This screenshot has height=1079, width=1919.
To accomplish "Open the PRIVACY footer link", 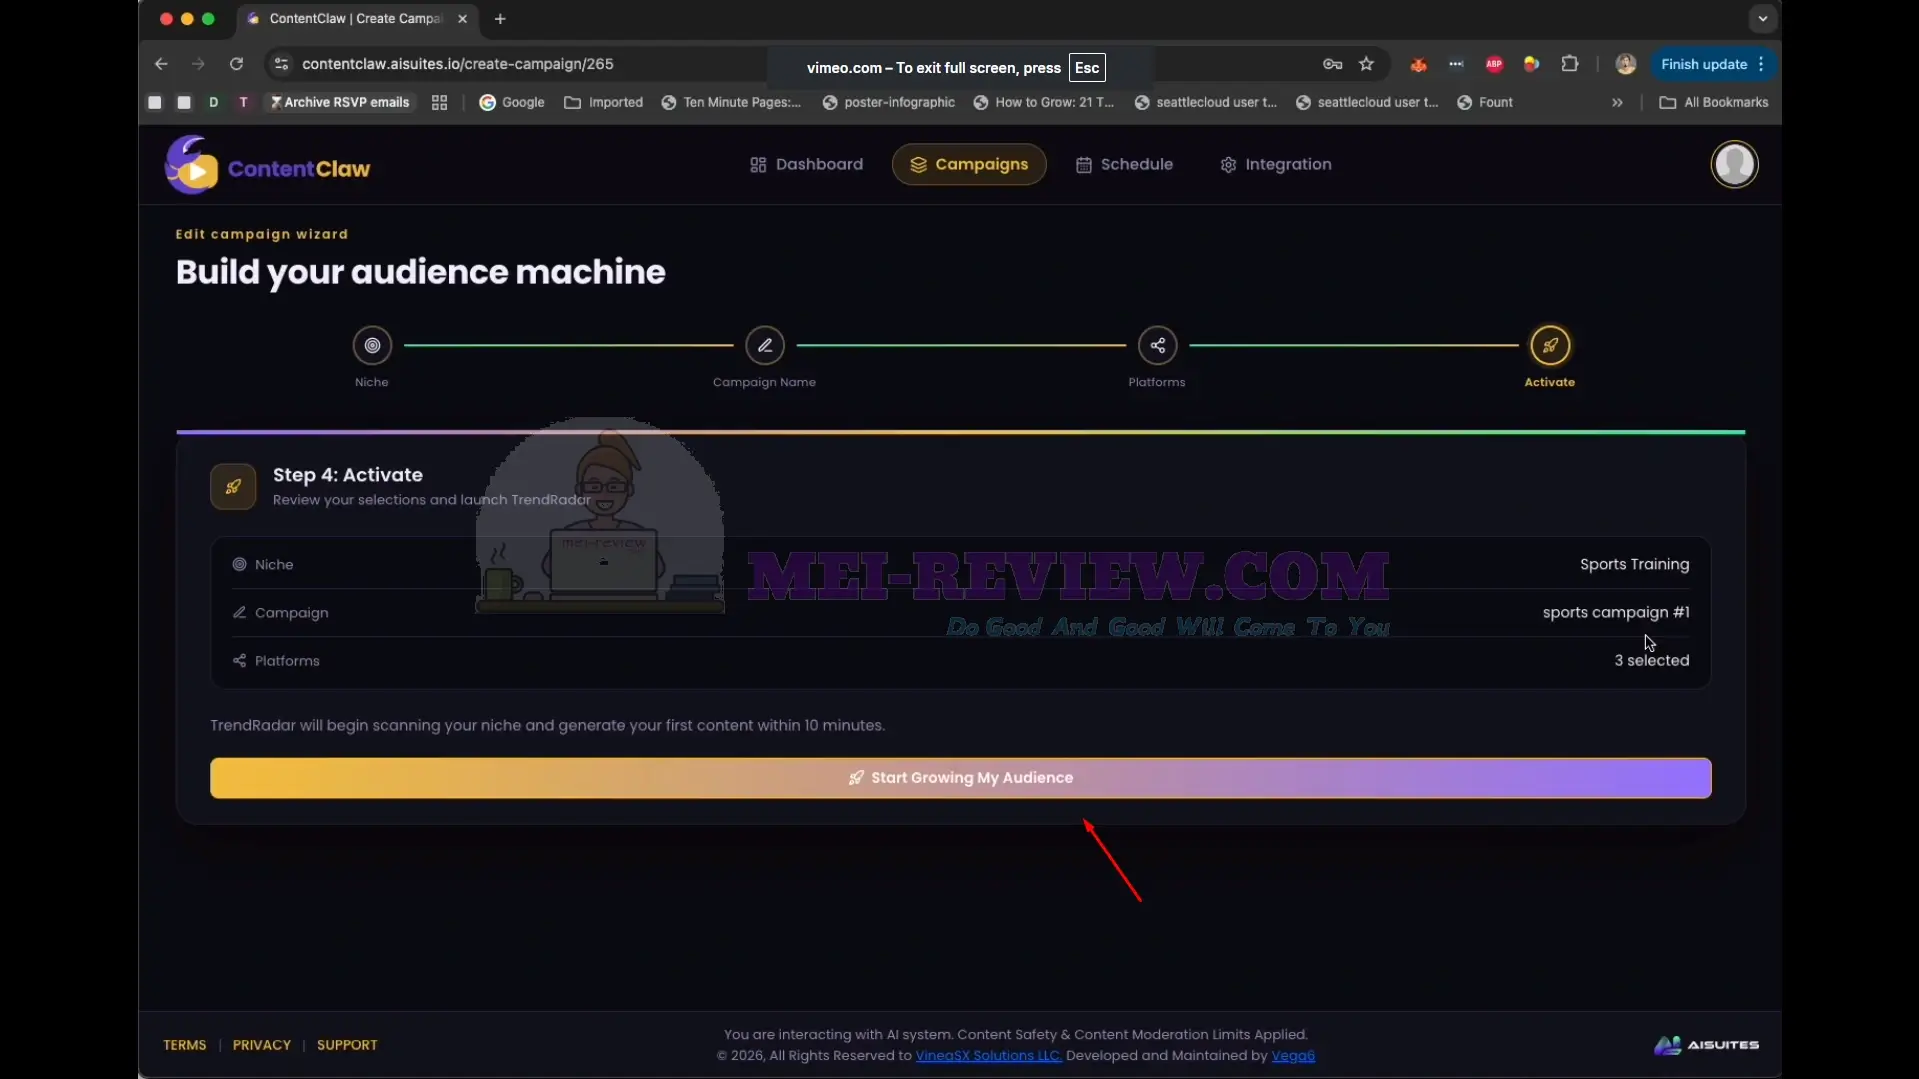I will coord(262,1045).
